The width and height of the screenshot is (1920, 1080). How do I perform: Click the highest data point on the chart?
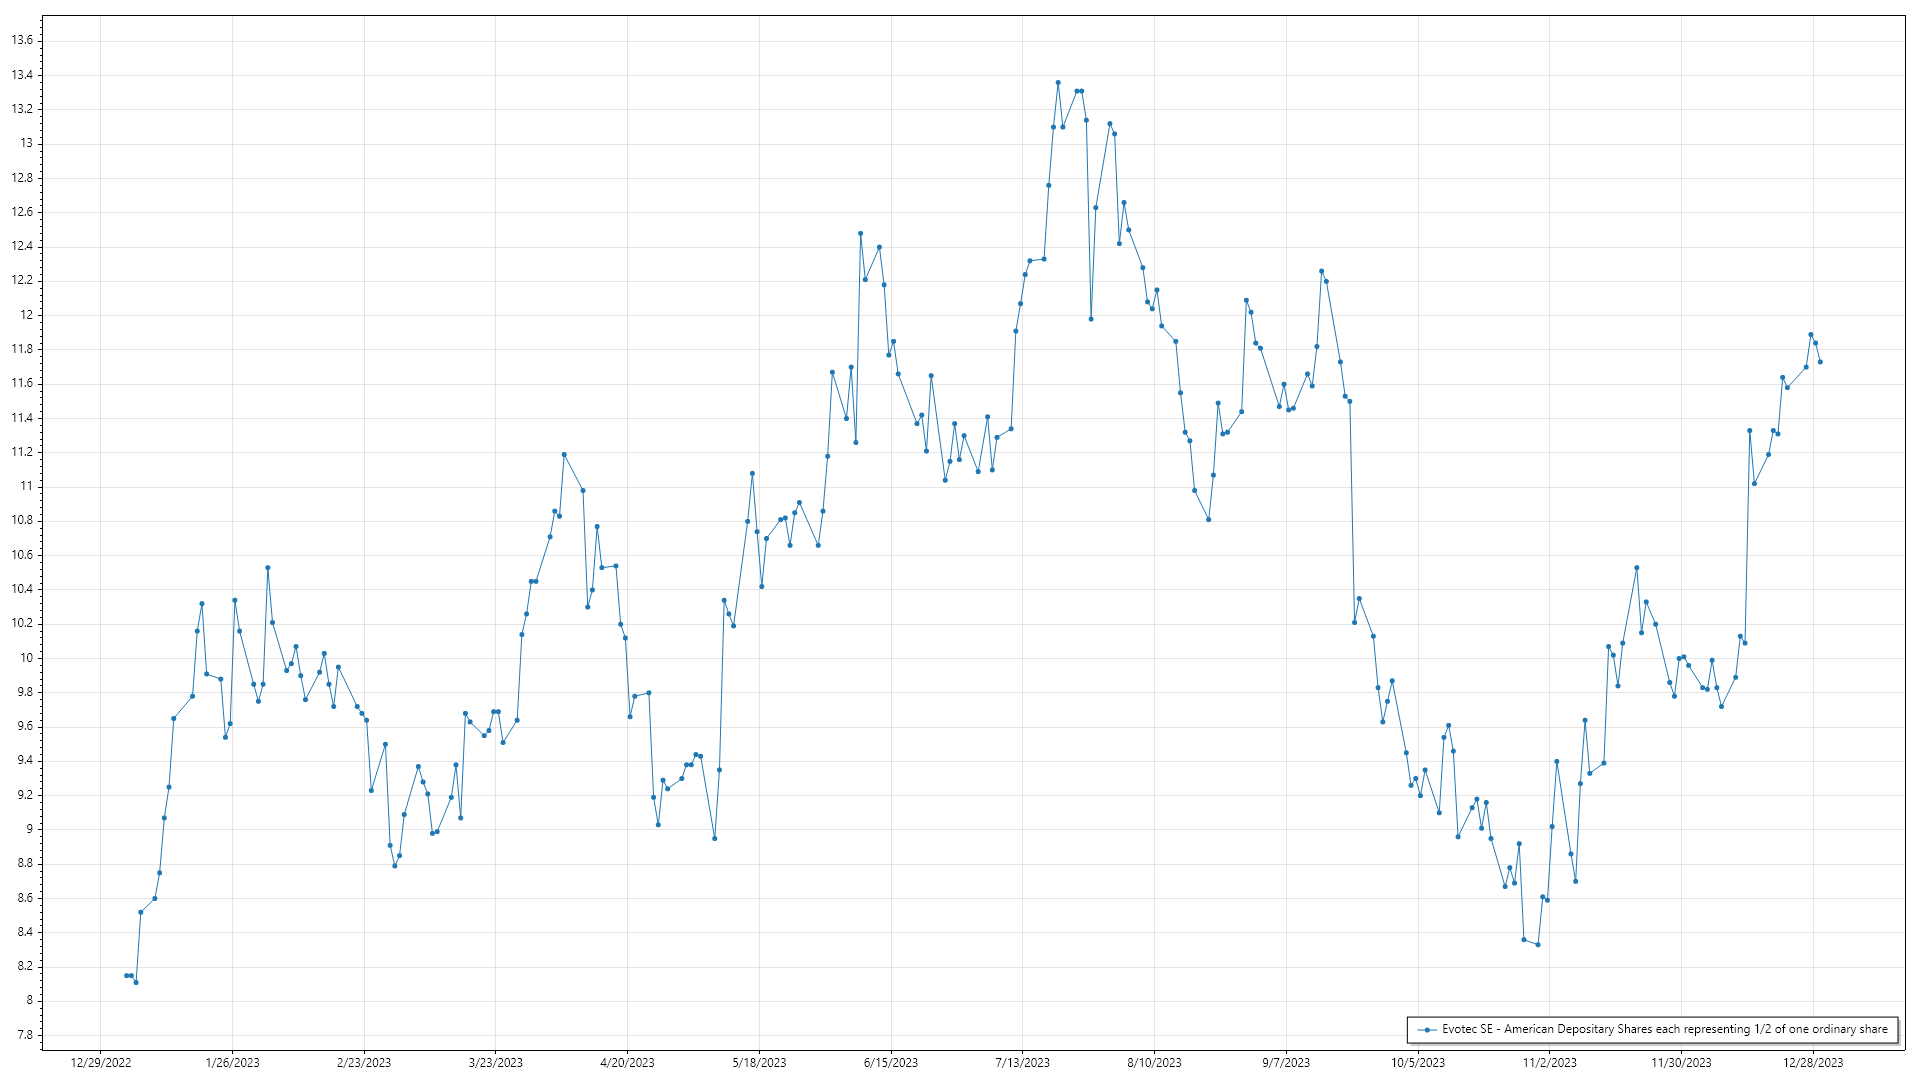1058,83
